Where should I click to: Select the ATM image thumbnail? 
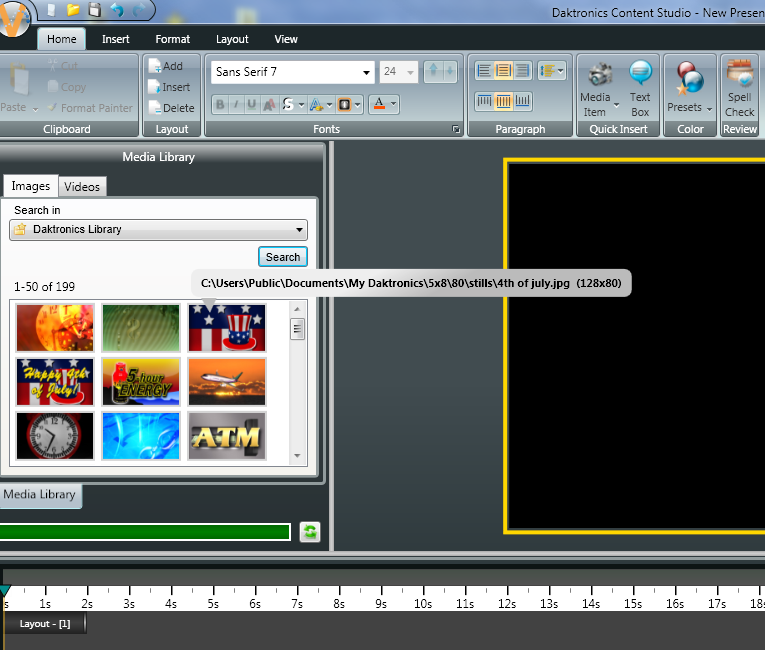[227, 436]
